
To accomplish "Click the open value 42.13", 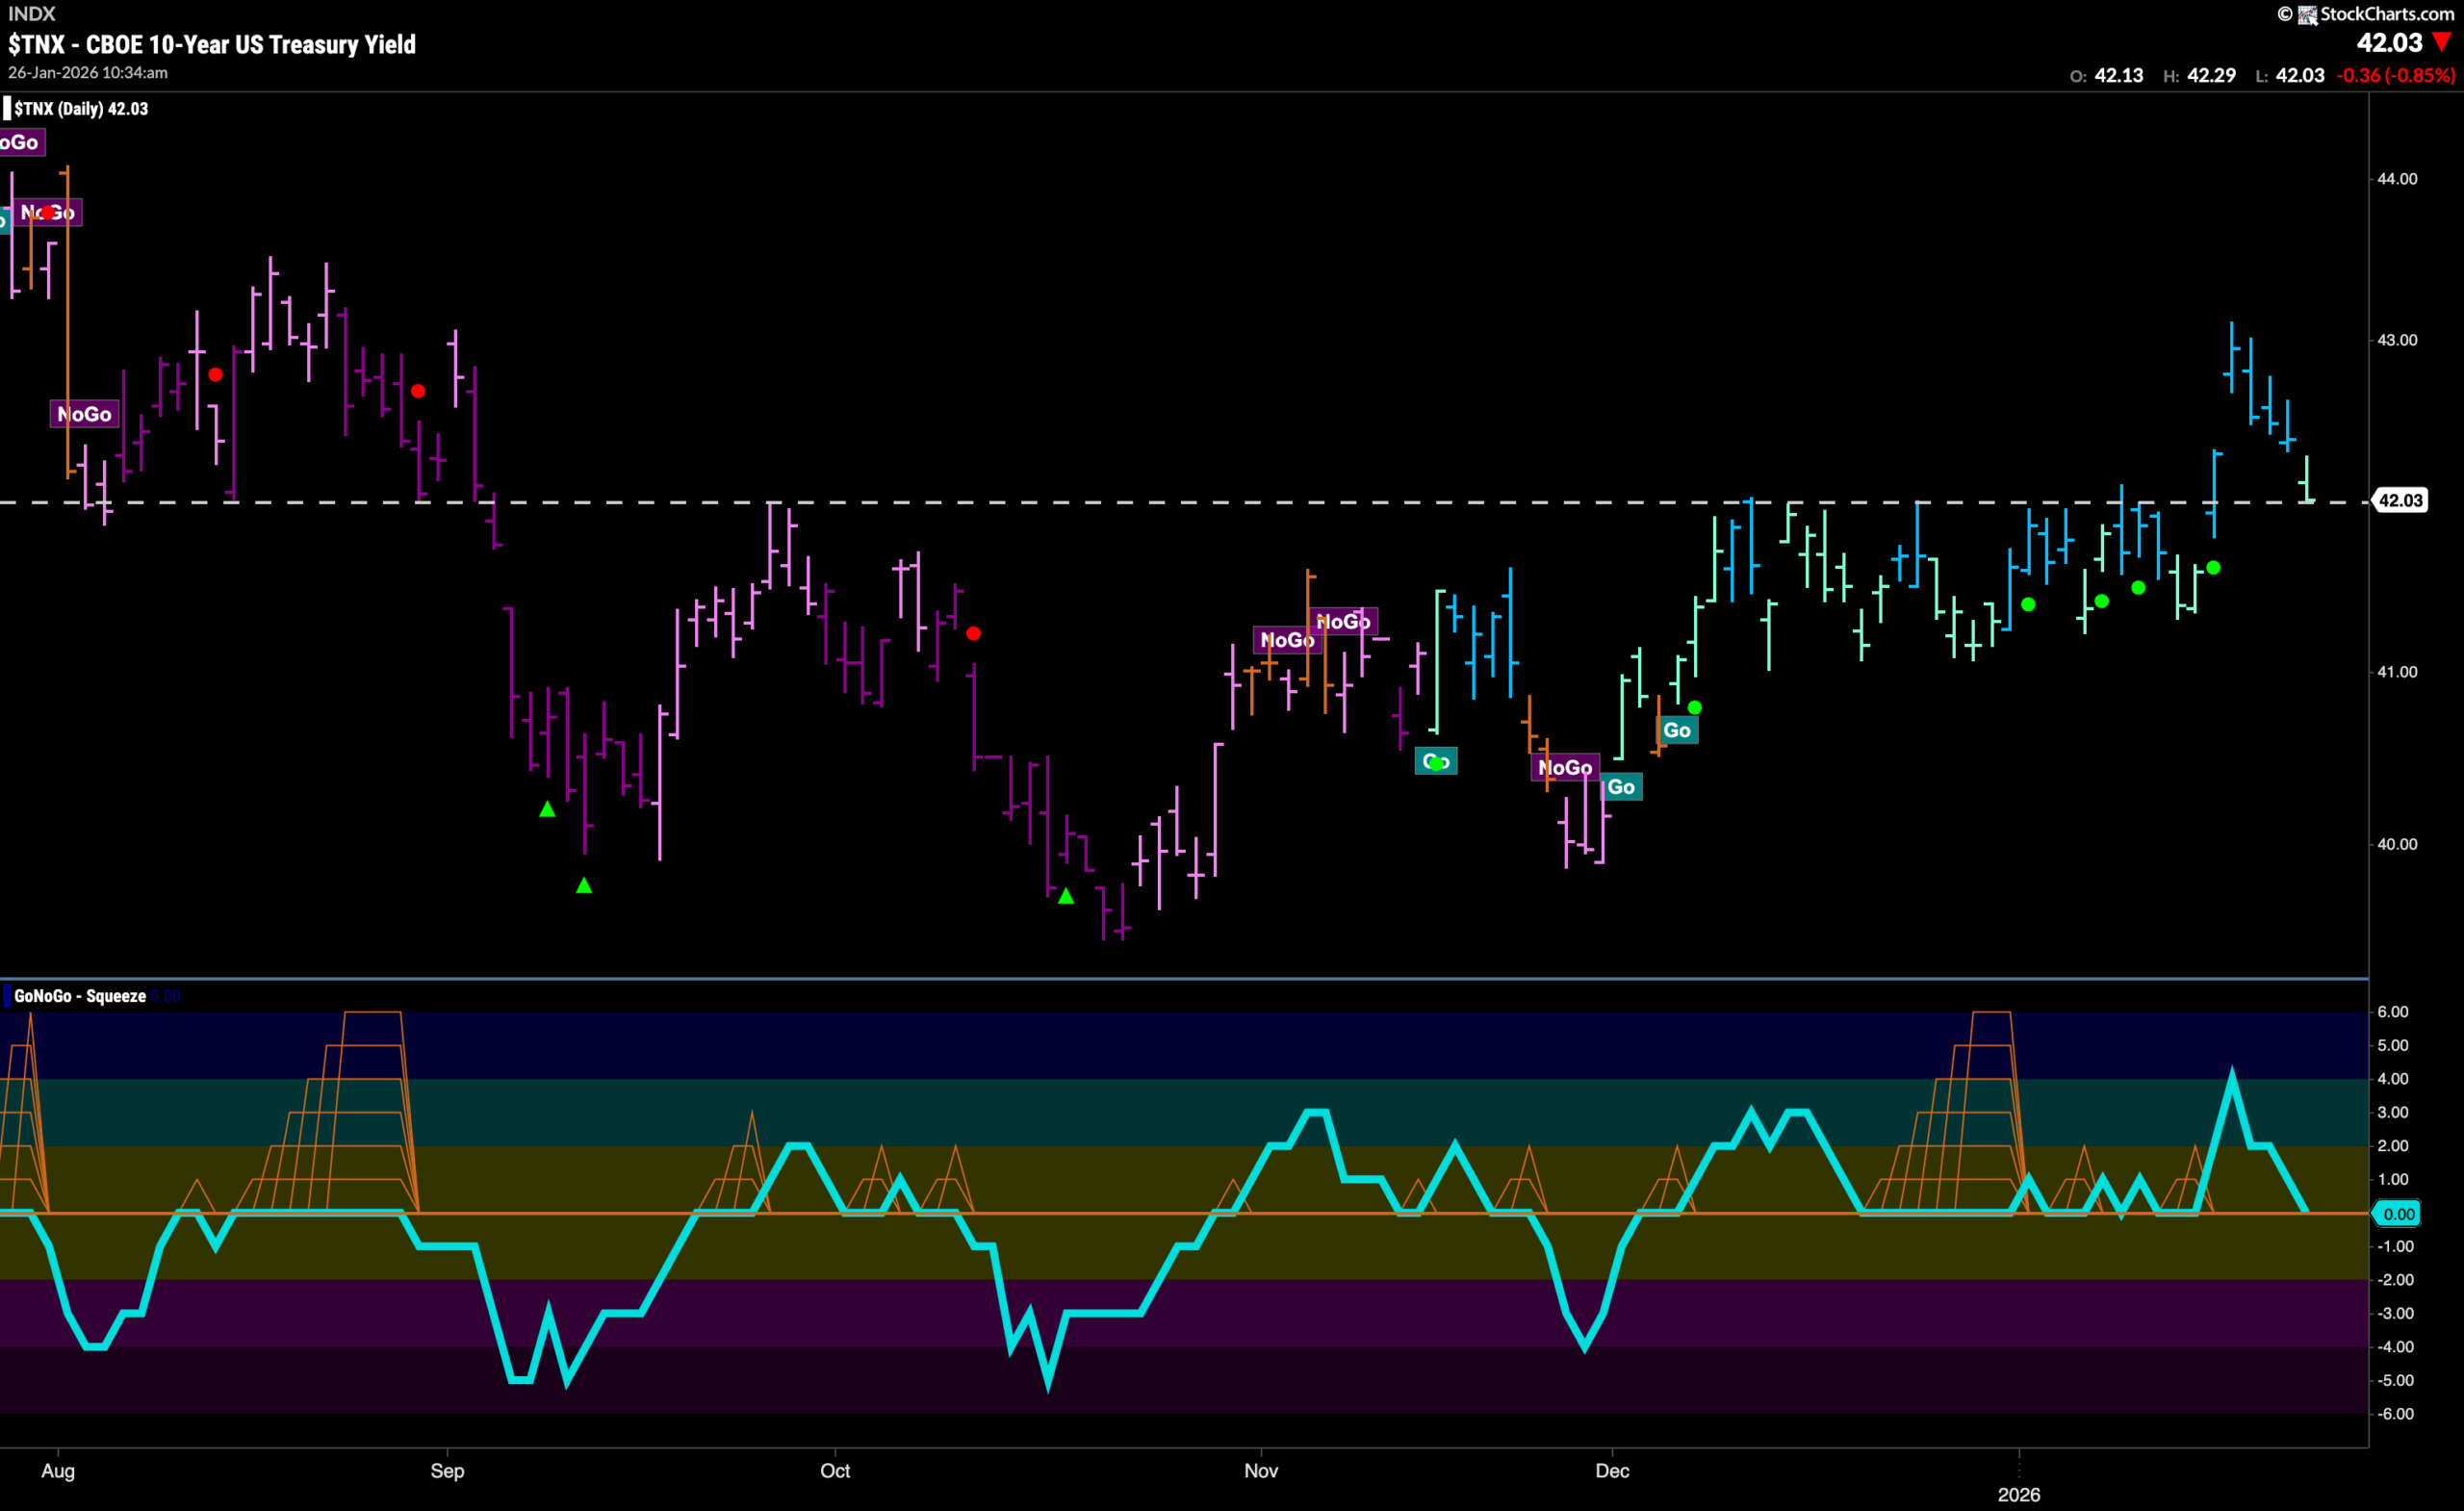I will [x=2119, y=75].
